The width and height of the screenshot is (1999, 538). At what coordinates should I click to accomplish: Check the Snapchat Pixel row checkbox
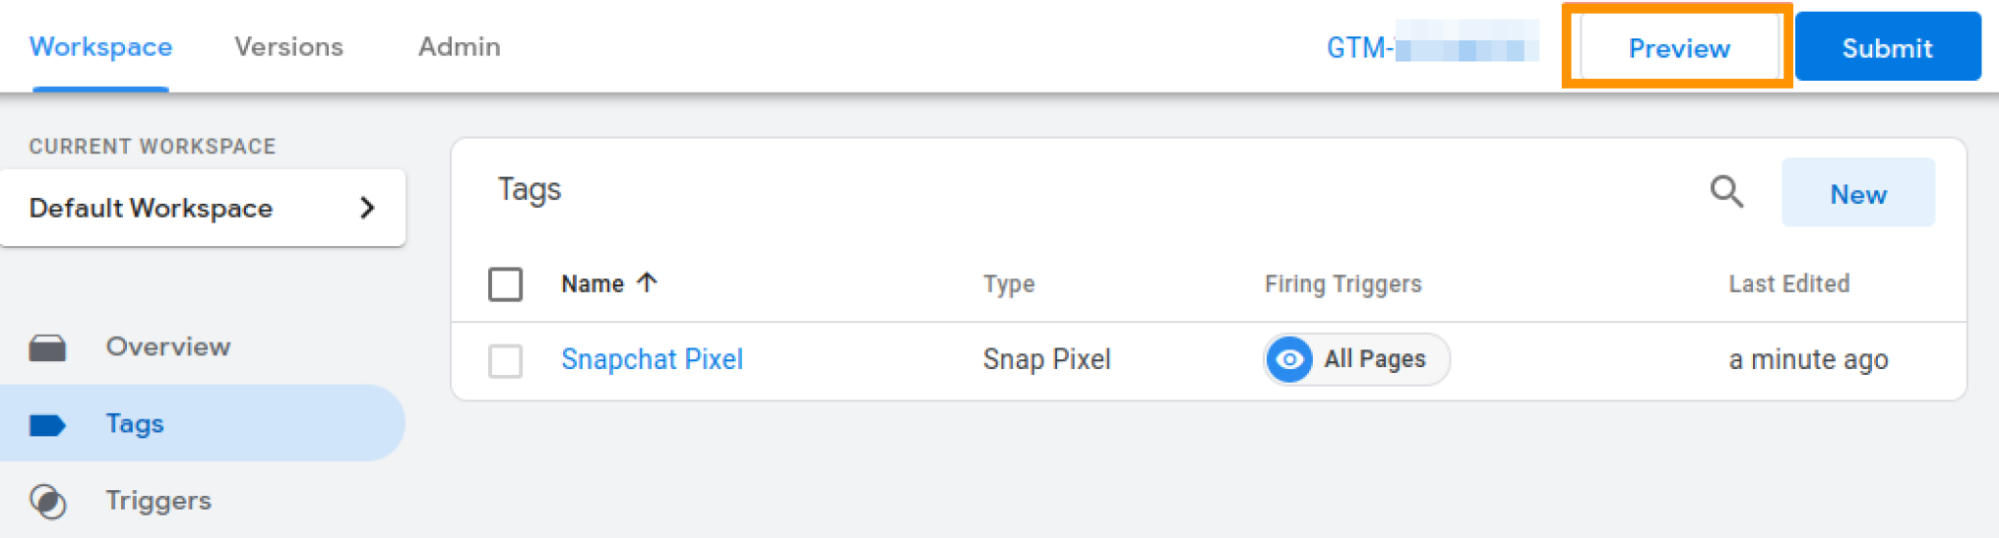(505, 360)
